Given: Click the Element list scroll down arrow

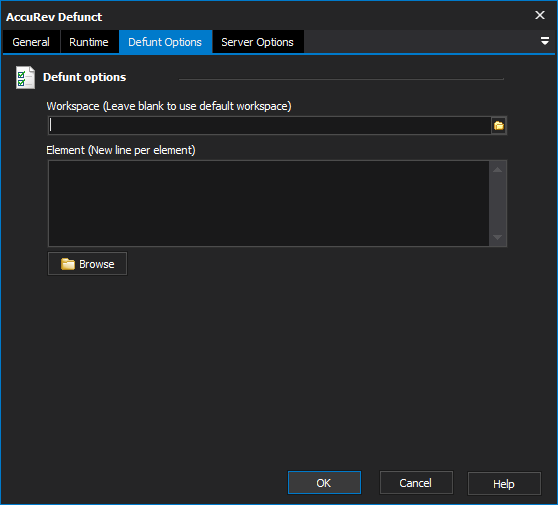Looking at the screenshot, I should click(498, 237).
